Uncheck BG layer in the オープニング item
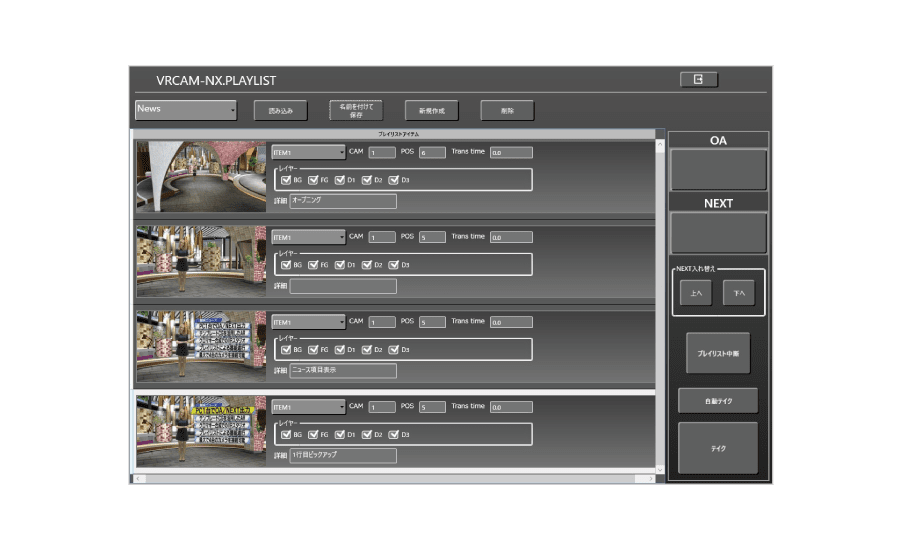This screenshot has height=550, width=900. point(286,180)
